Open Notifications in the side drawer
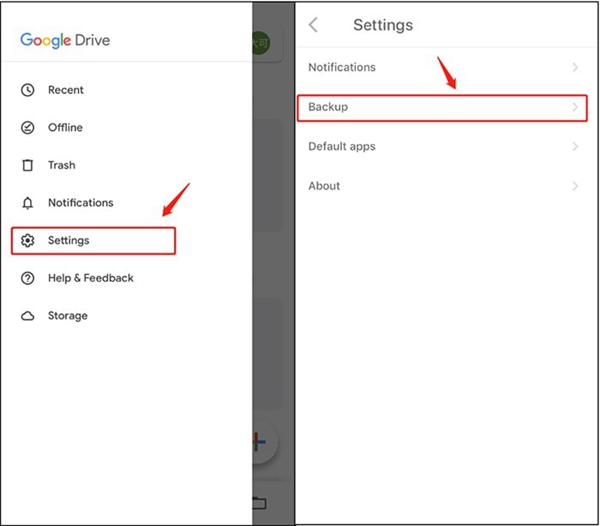Viewport: 600px width, 526px height. tap(81, 203)
